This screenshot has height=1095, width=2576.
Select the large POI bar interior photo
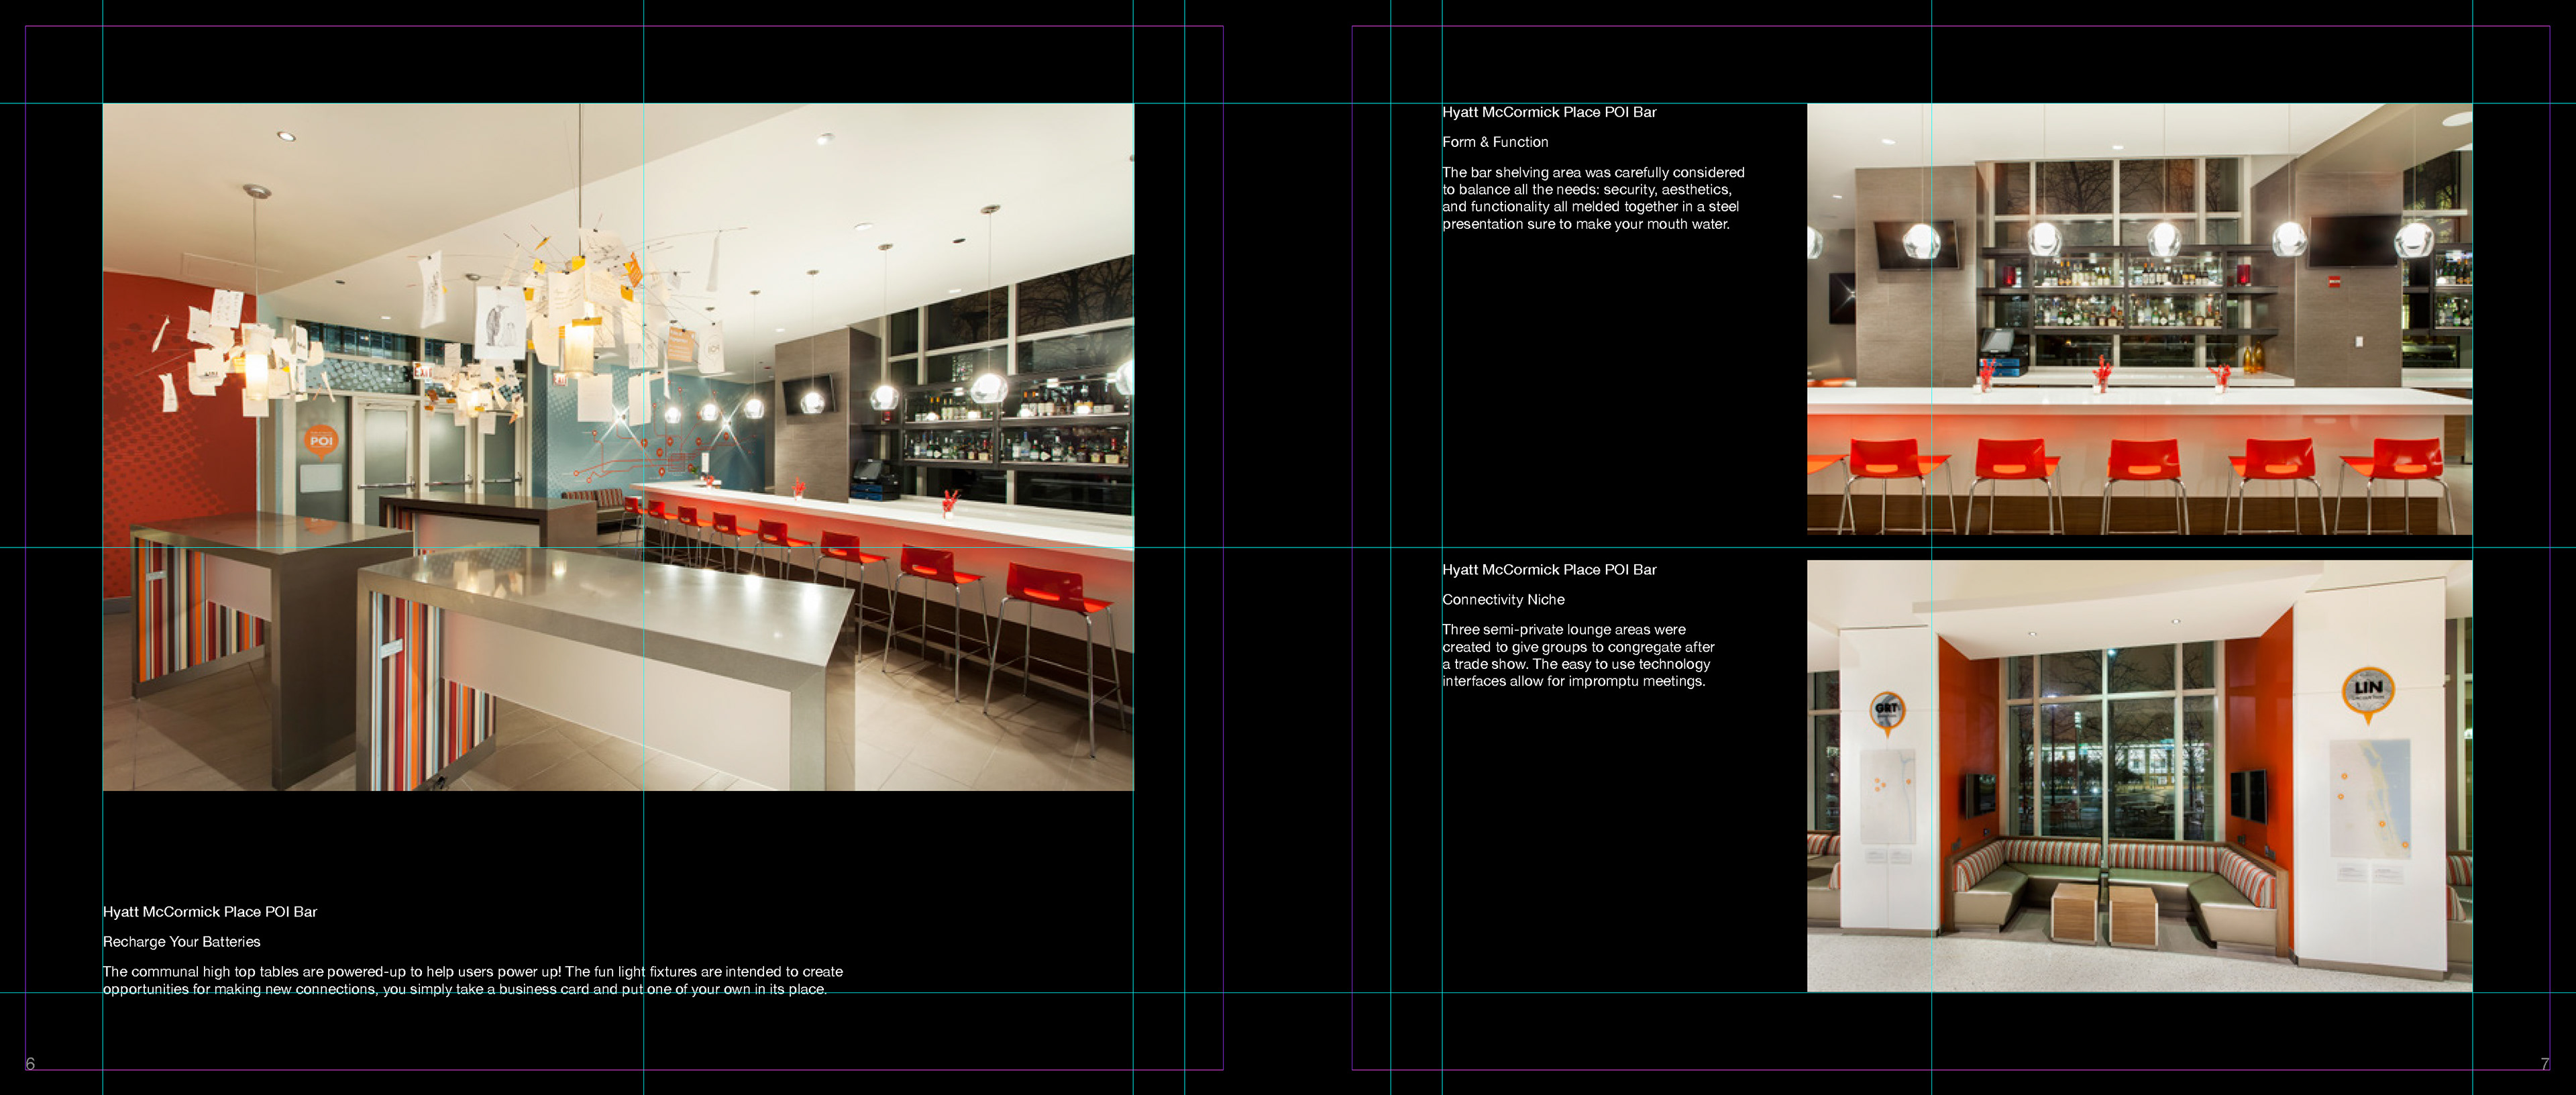pos(618,447)
